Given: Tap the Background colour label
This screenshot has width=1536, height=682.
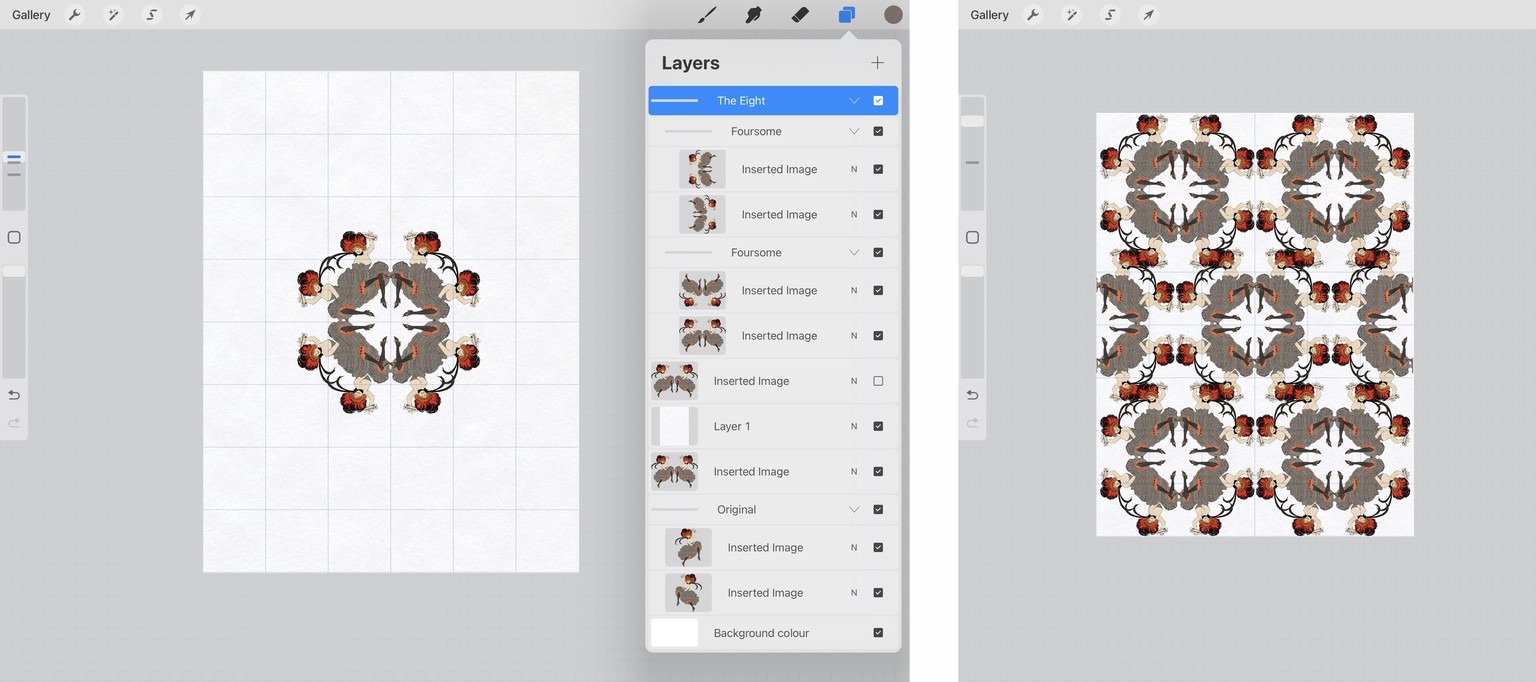Looking at the screenshot, I should click(x=761, y=633).
